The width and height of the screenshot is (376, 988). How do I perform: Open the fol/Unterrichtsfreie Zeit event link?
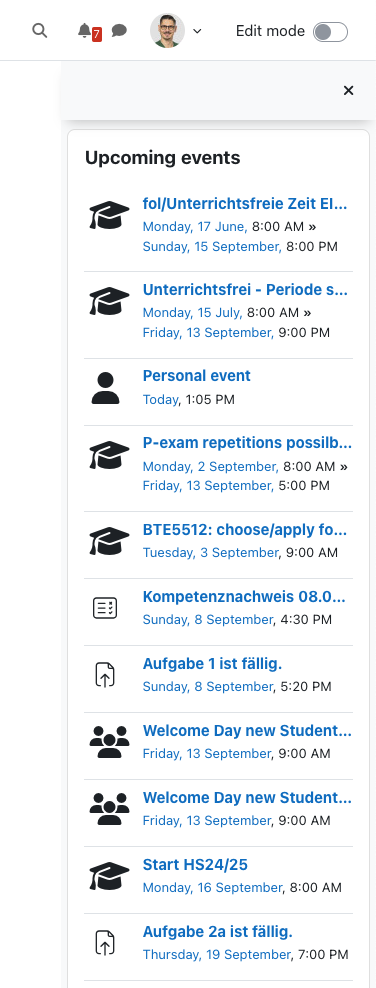(245, 204)
